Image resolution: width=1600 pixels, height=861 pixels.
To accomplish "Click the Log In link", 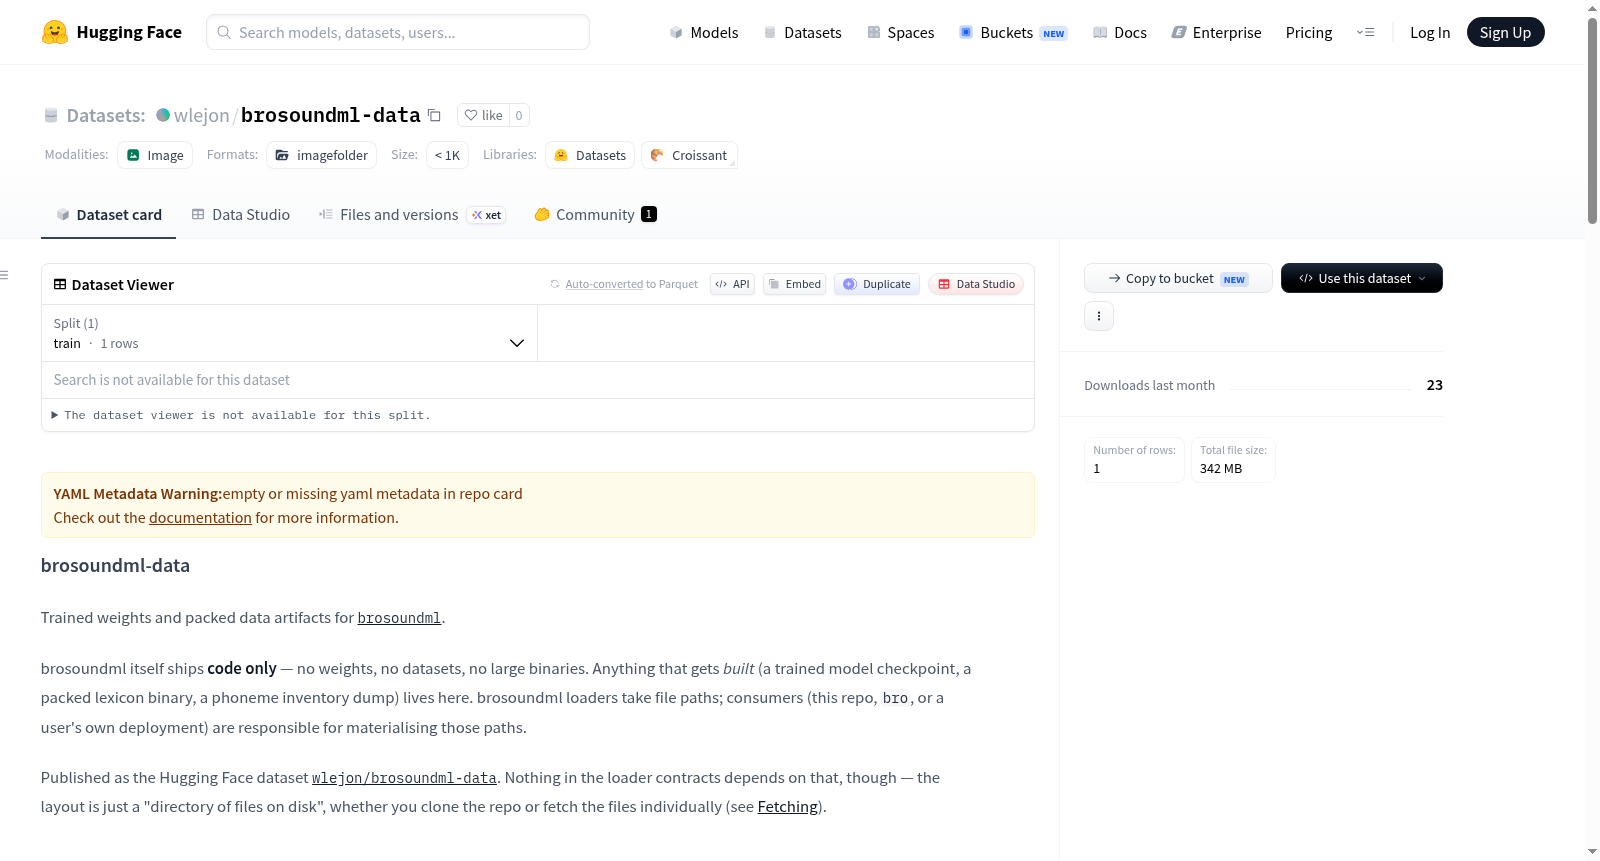I will pyautogui.click(x=1430, y=32).
